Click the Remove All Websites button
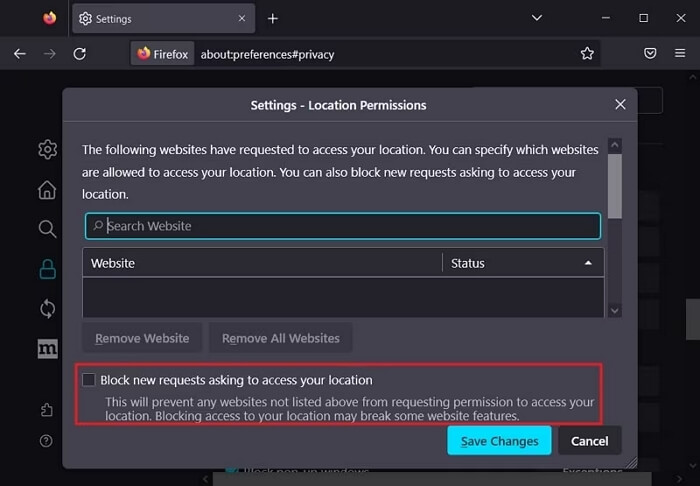This screenshot has height=486, width=700. point(281,338)
